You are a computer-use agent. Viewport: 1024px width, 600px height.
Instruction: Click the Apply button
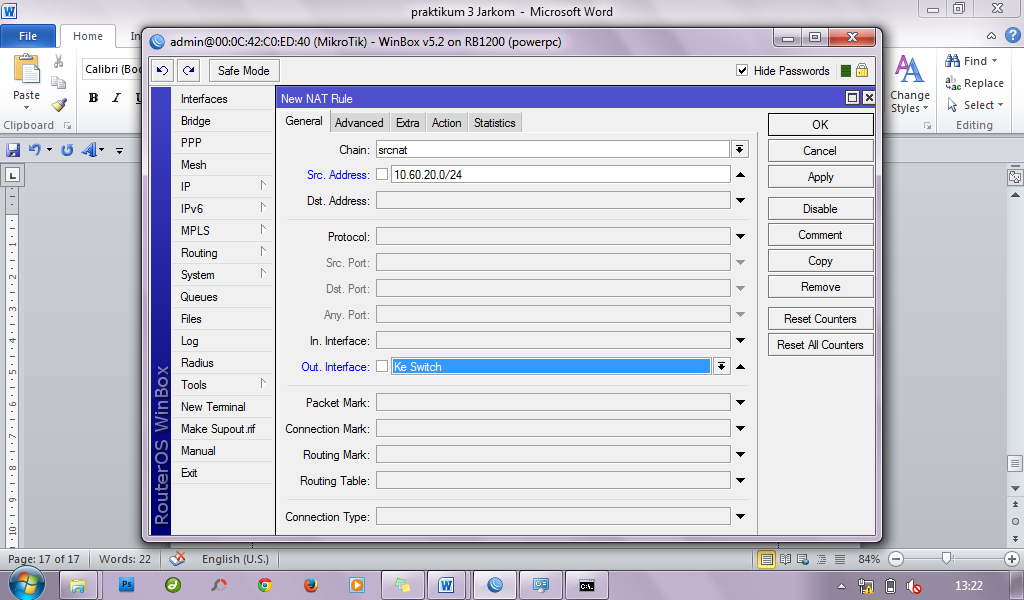point(820,177)
